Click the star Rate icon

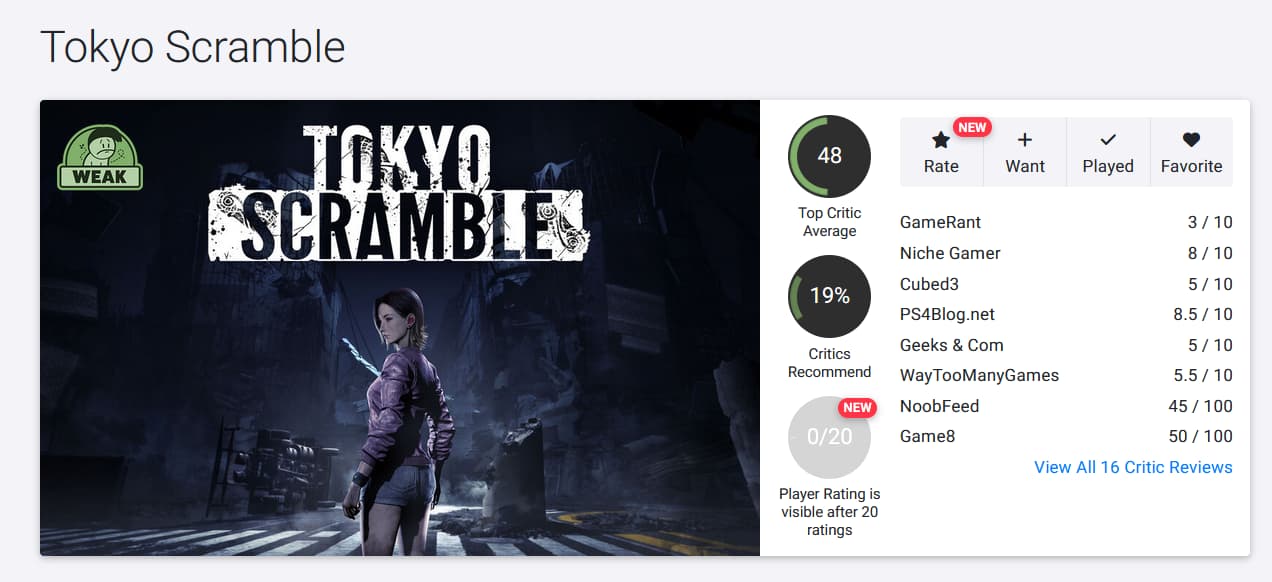941,141
